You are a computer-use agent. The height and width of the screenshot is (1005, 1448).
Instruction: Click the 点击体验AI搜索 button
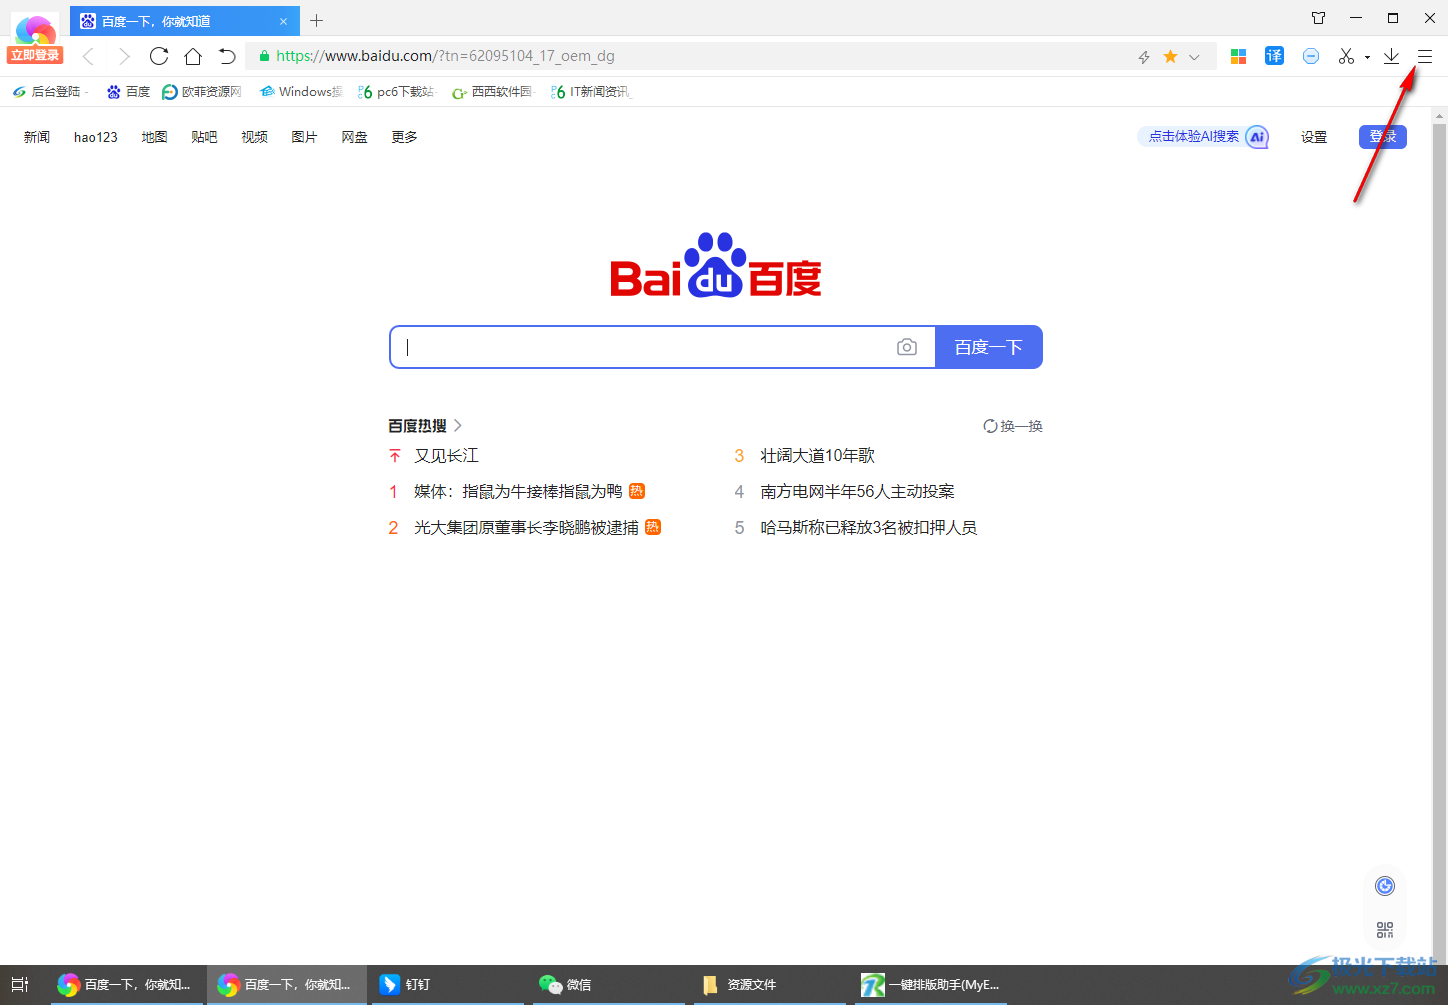tap(1204, 137)
